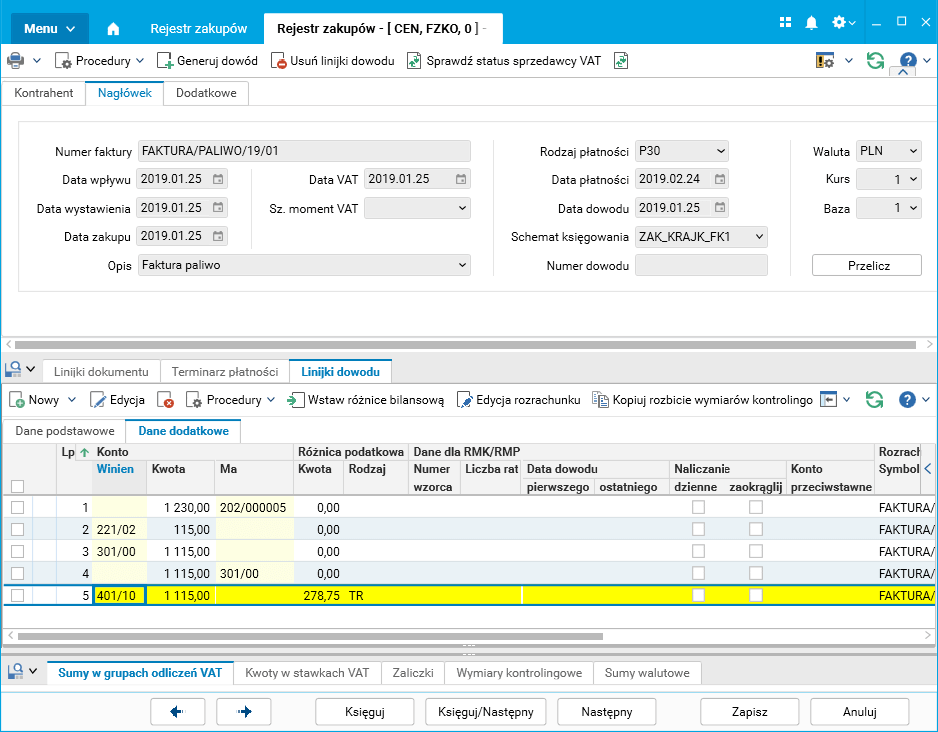This screenshot has height=732, width=938.
Task: Toggle dzienne checkbox in row 3
Action: (698, 552)
